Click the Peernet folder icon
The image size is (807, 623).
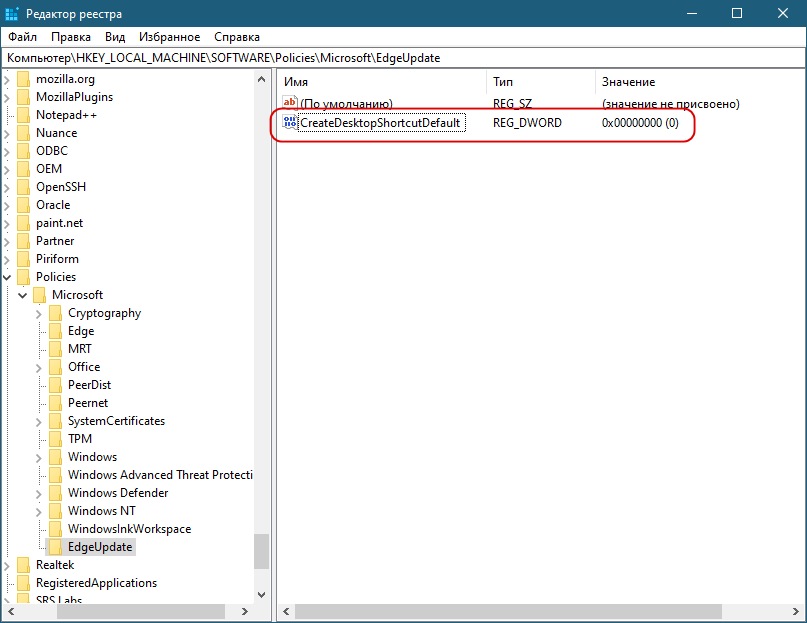coord(56,403)
